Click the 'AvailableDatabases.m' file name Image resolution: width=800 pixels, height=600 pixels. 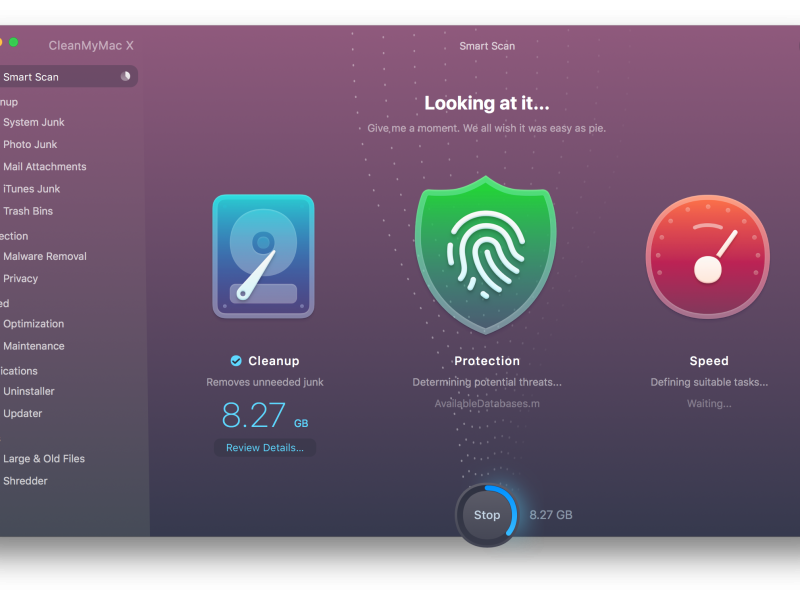[487, 404]
